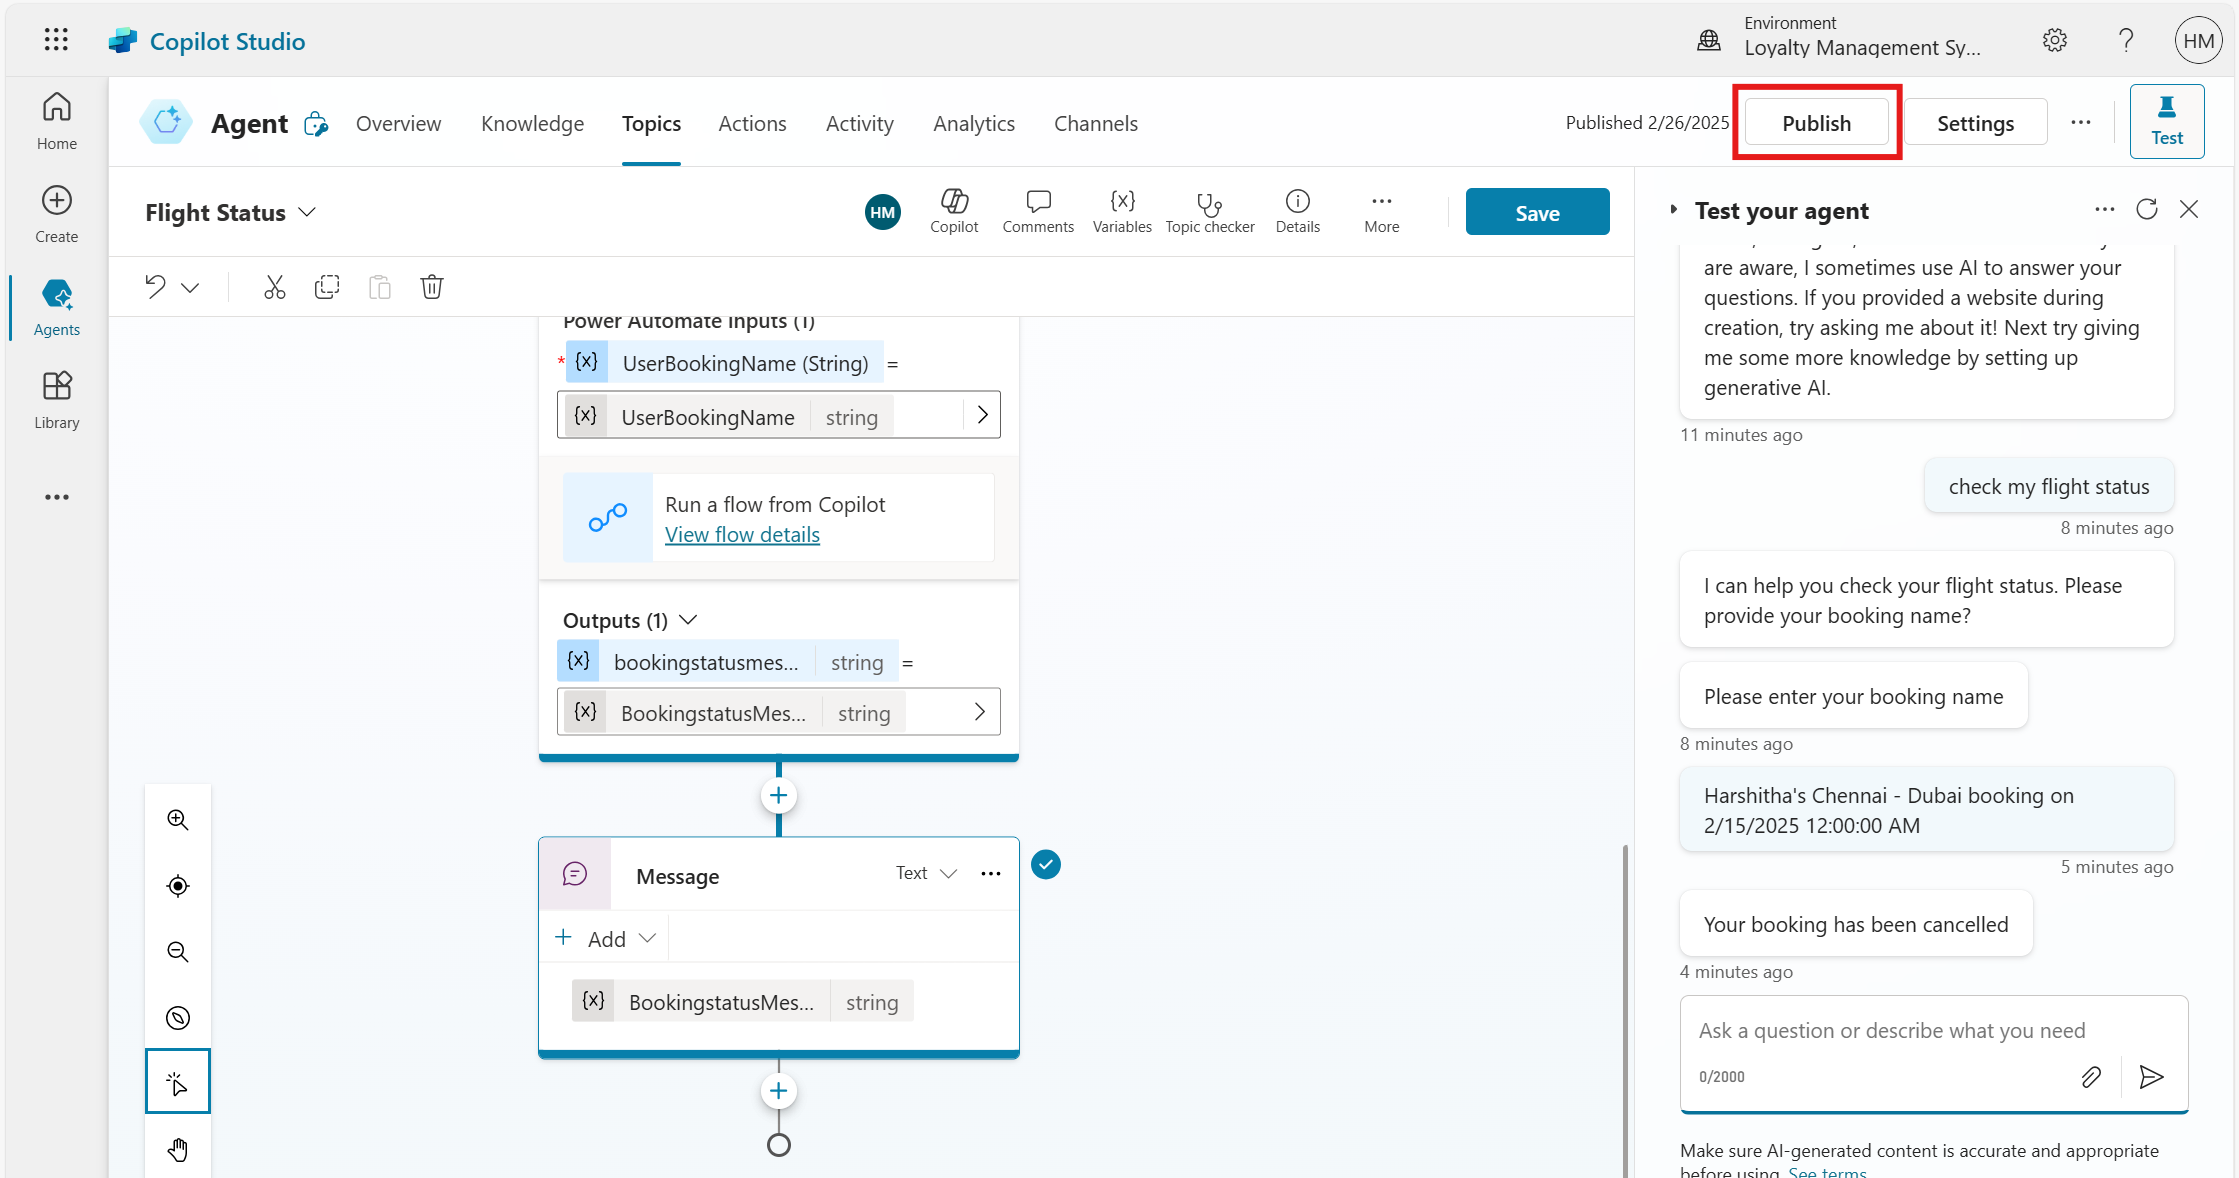The height and width of the screenshot is (1178, 2239).
Task: Click the Cut scissors icon
Action: (x=274, y=288)
